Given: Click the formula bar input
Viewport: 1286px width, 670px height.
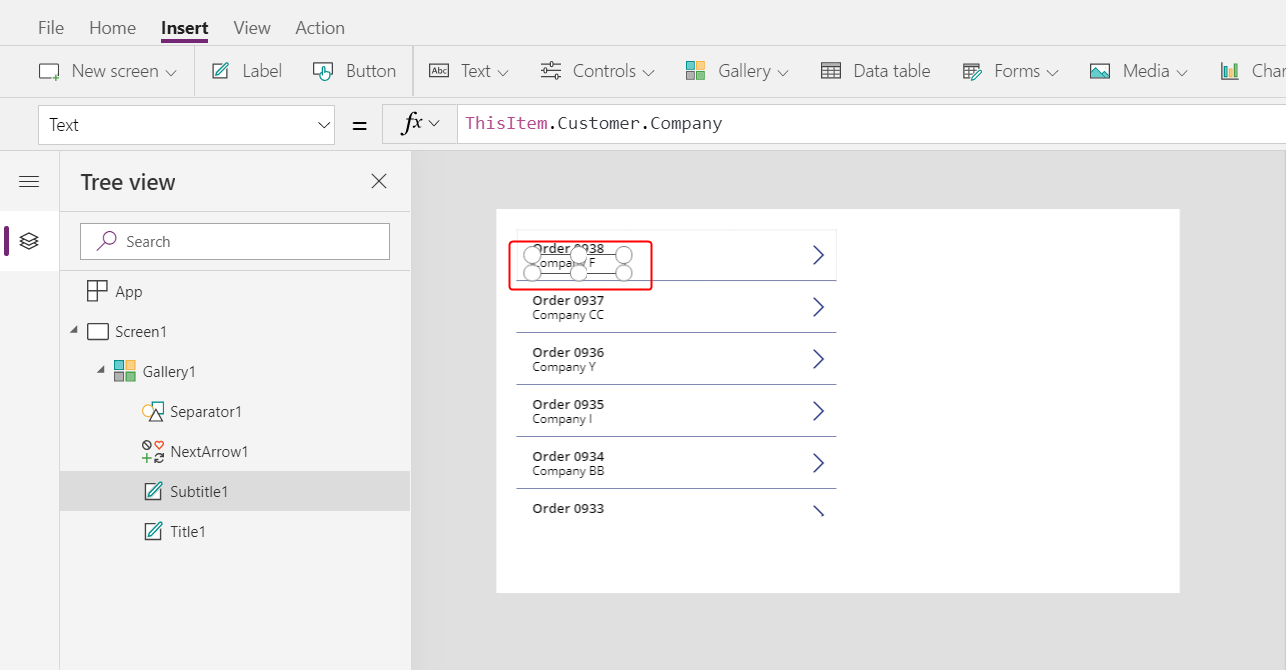Looking at the screenshot, I should coord(871,124).
